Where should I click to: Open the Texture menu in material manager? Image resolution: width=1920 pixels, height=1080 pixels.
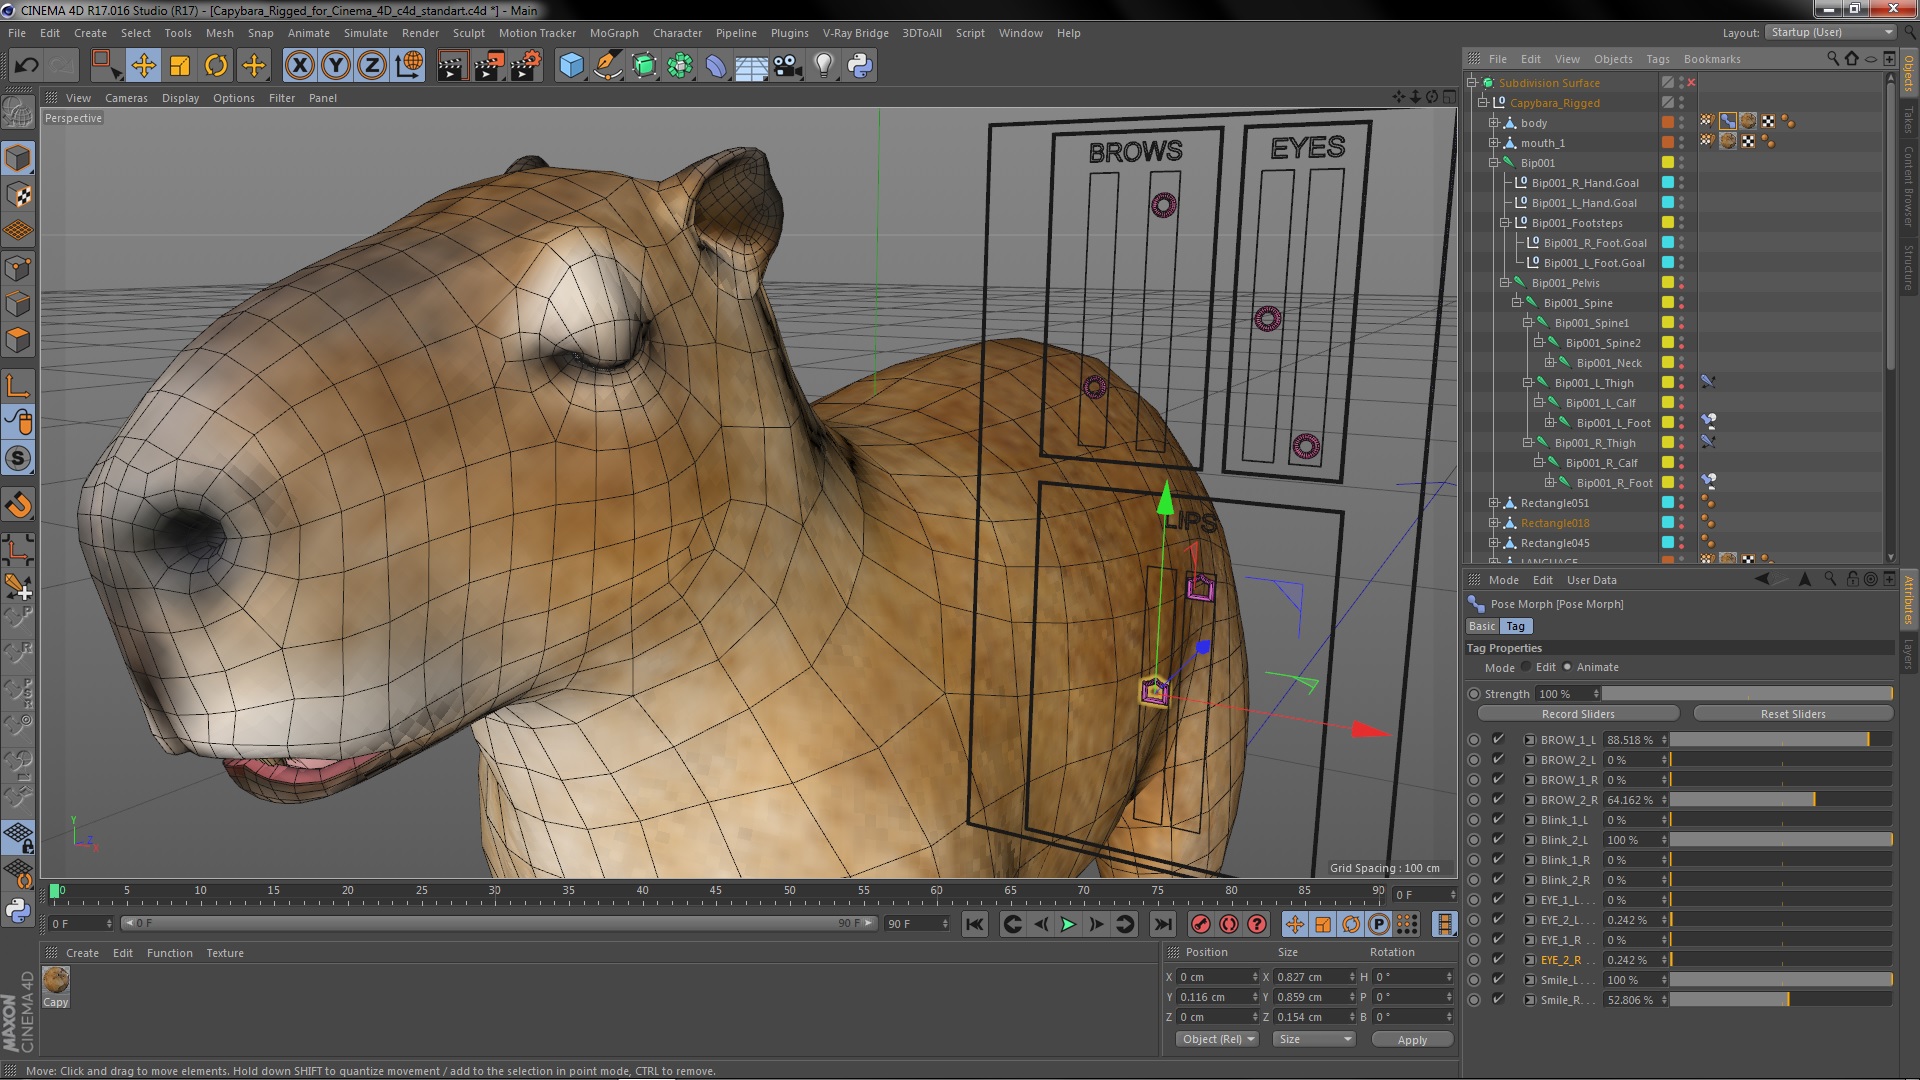coord(225,953)
